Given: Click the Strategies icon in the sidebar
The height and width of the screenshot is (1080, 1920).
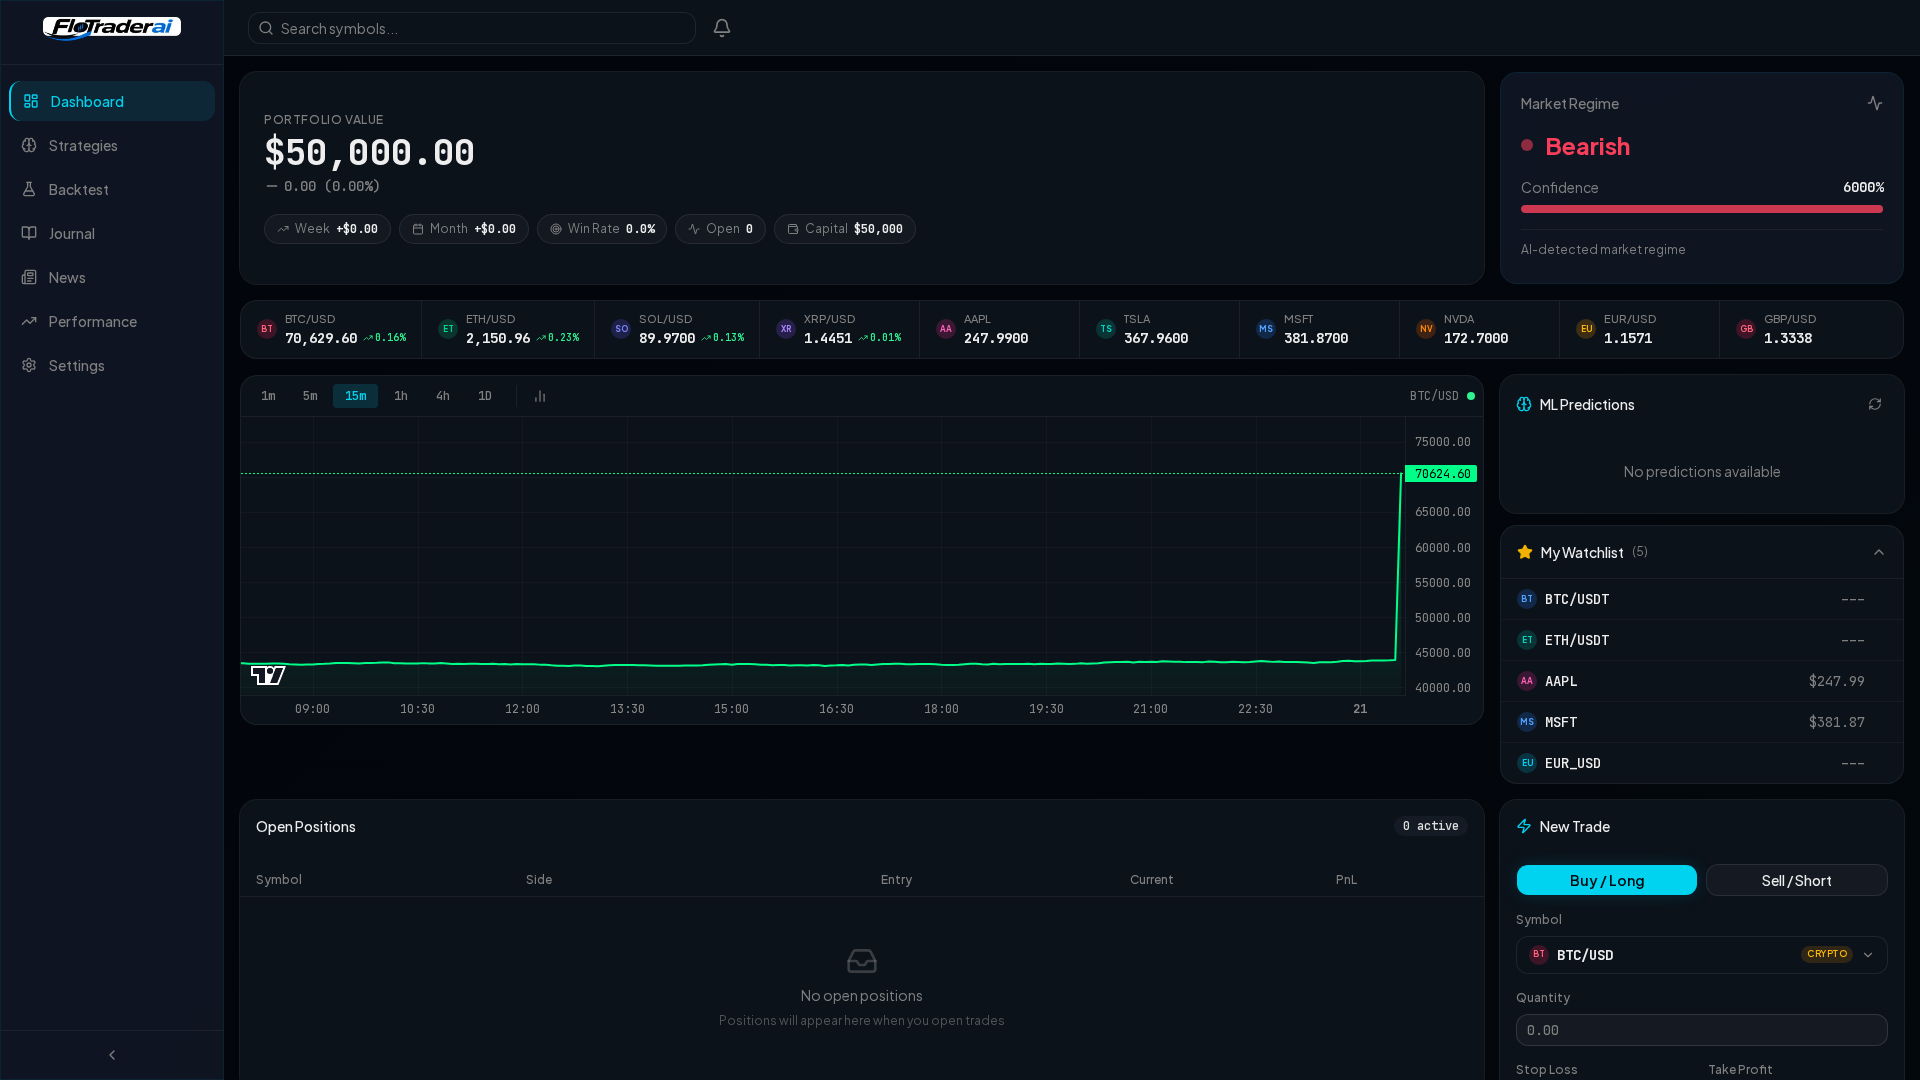Looking at the screenshot, I should 29,145.
